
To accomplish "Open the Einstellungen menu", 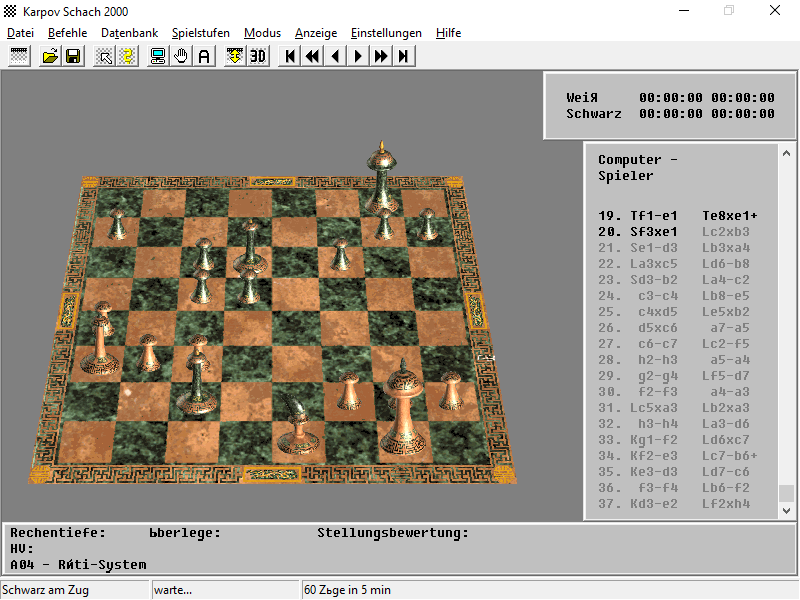I will click(x=386, y=33).
